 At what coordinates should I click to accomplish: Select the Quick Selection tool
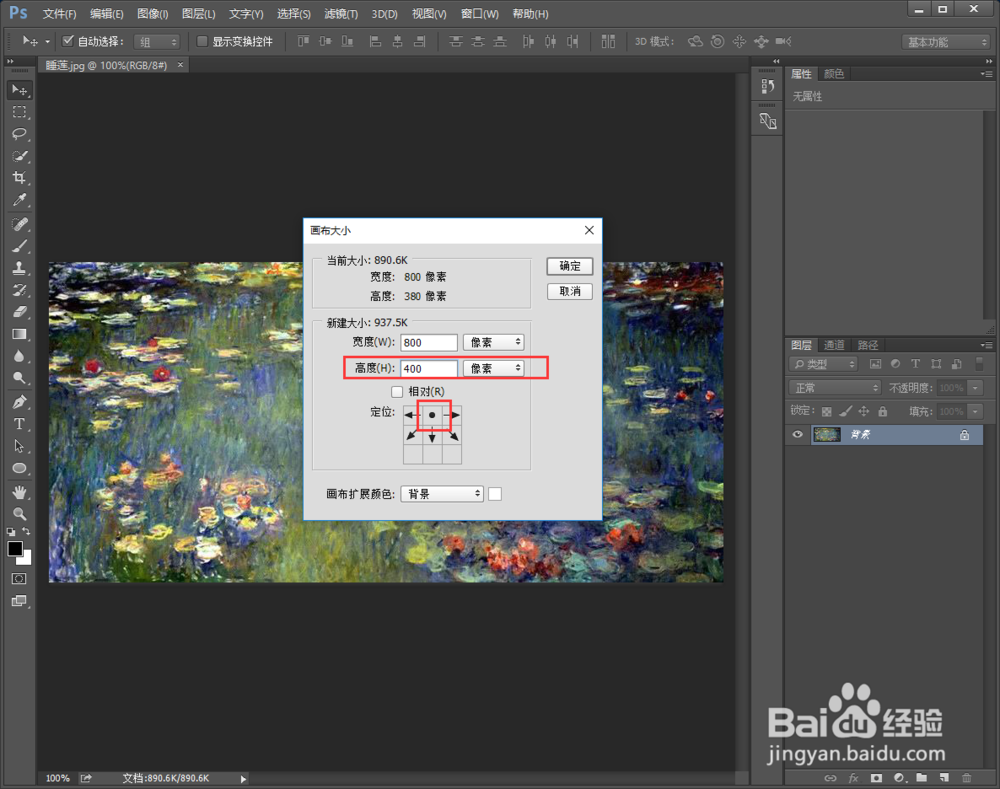click(x=20, y=156)
